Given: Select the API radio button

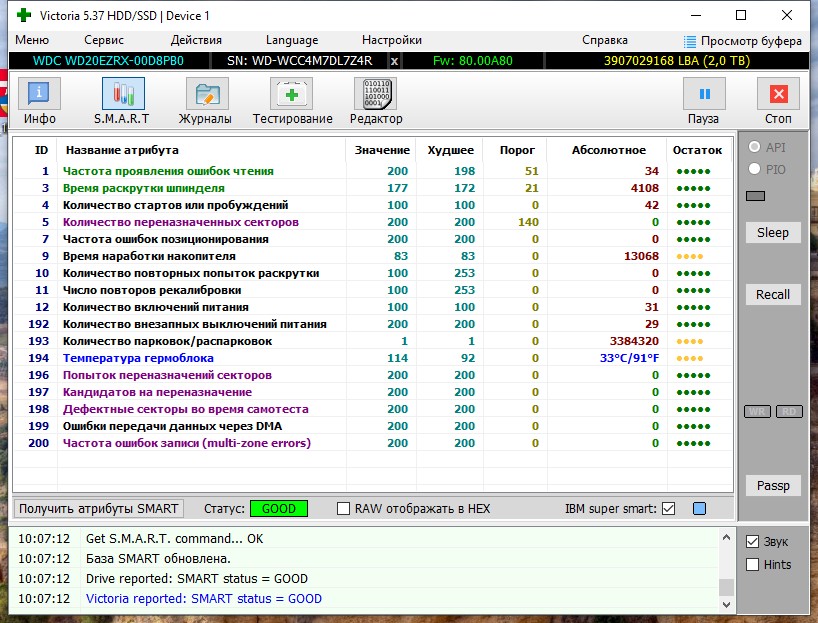Looking at the screenshot, I should coord(754,147).
